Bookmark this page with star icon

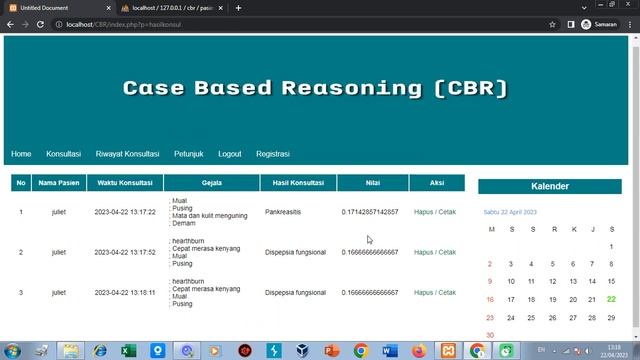tap(552, 24)
